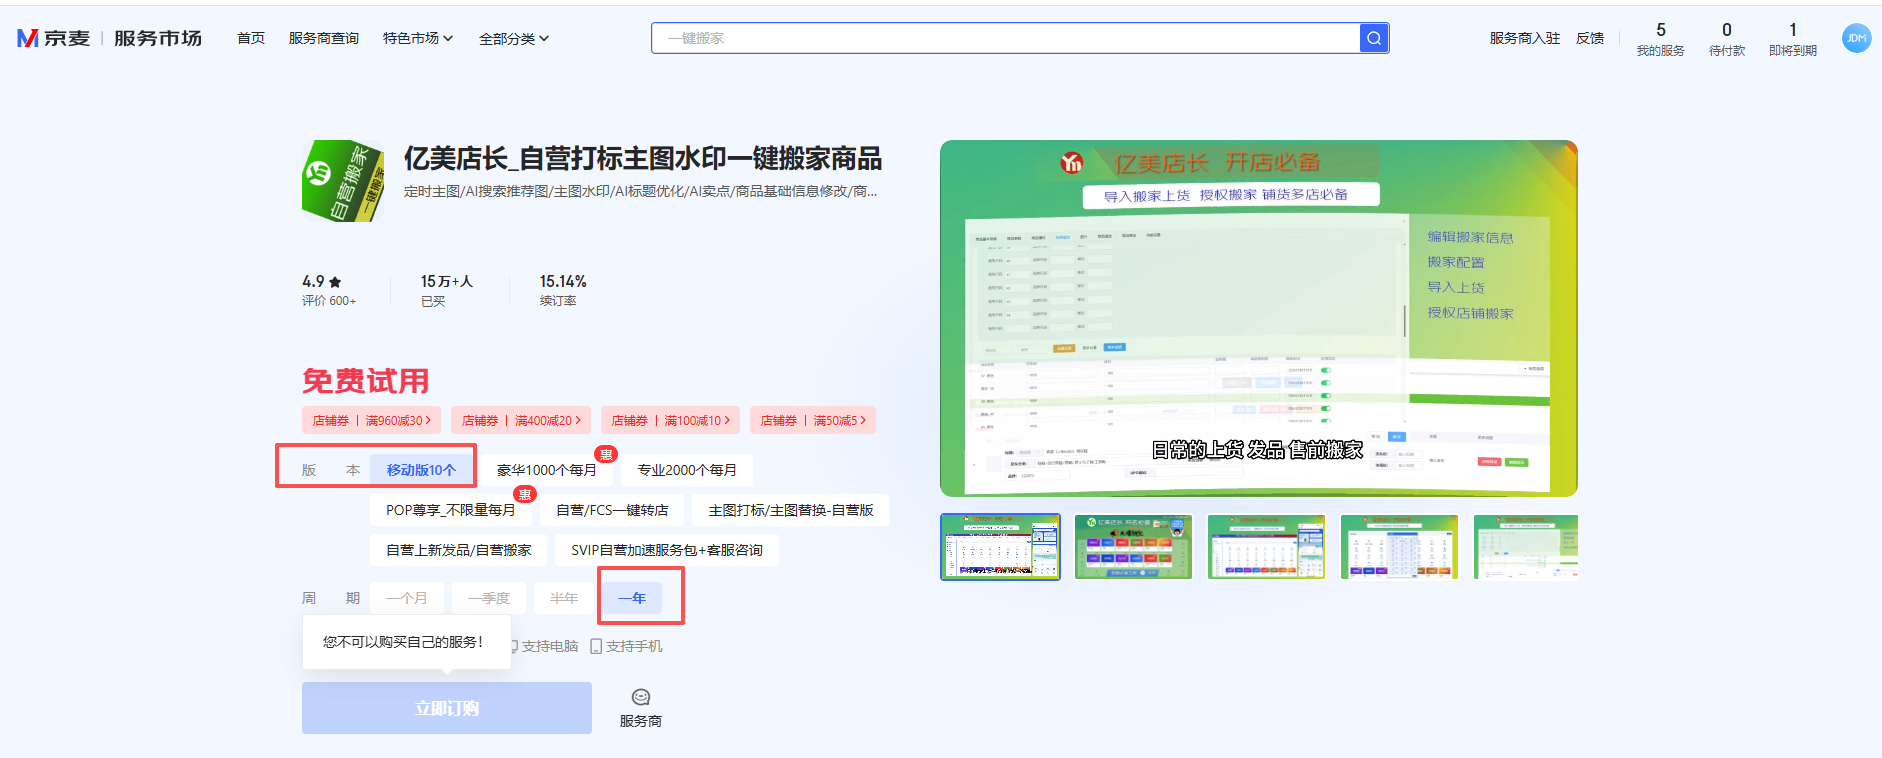Select the 移动版10个 version option
Image resolution: width=1882 pixels, height=758 pixels.
[421, 470]
